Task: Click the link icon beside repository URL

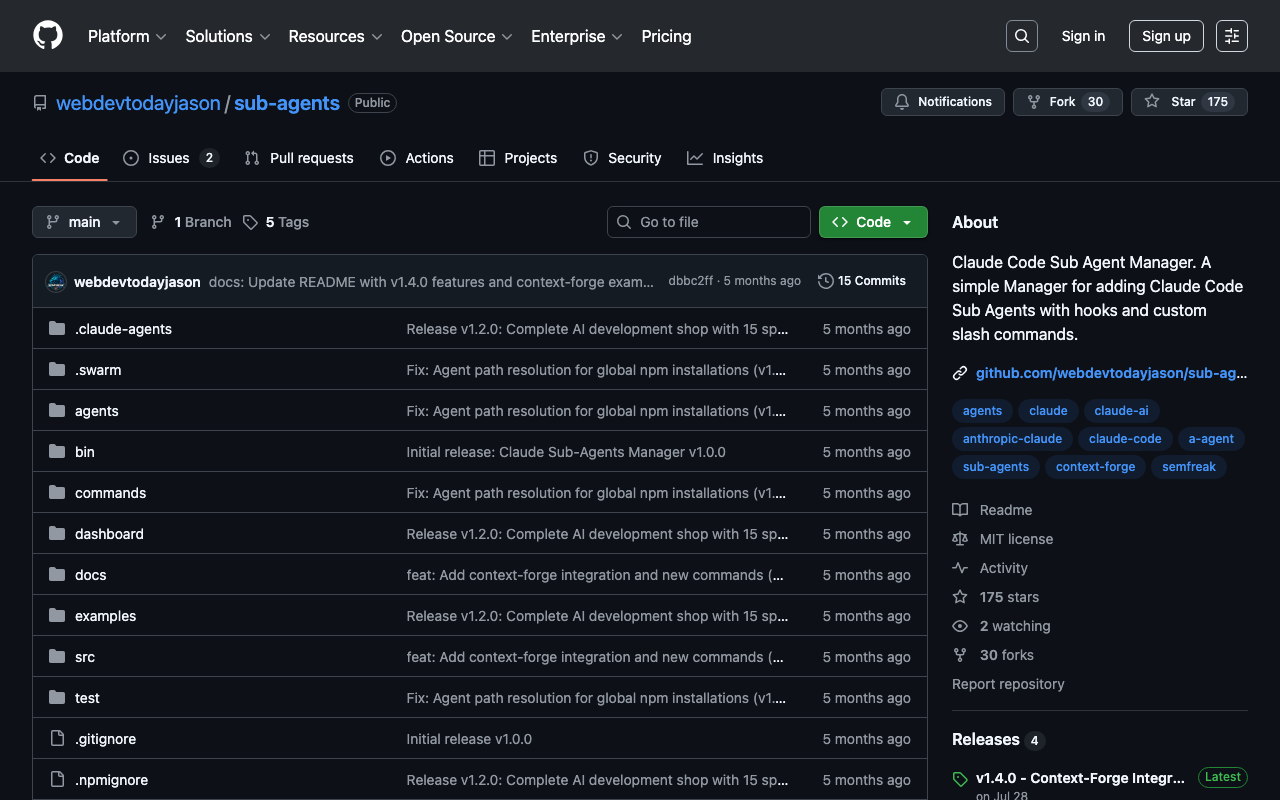Action: pyautogui.click(x=960, y=373)
